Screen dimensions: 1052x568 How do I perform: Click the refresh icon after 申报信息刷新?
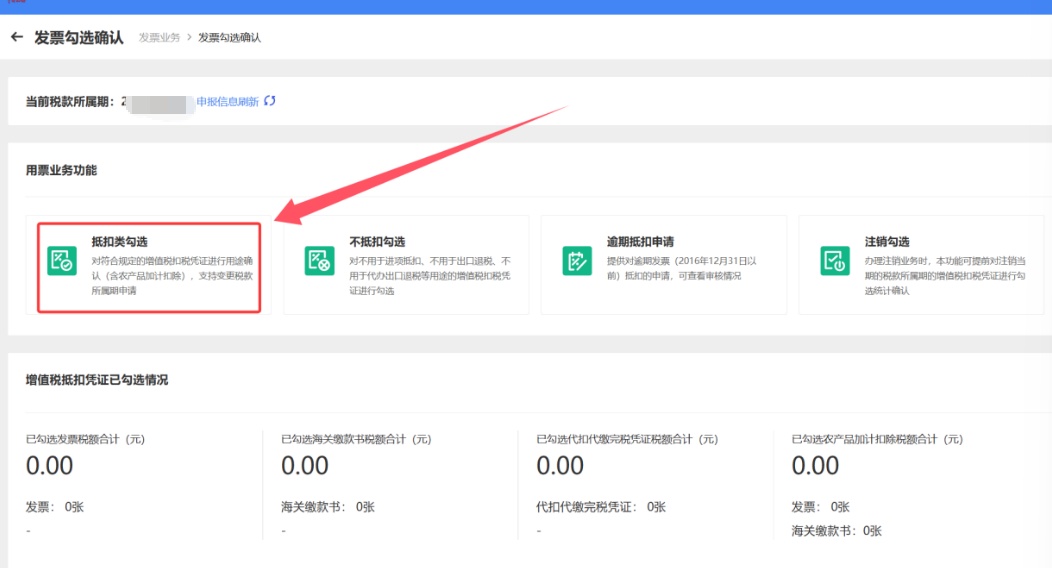click(x=269, y=101)
